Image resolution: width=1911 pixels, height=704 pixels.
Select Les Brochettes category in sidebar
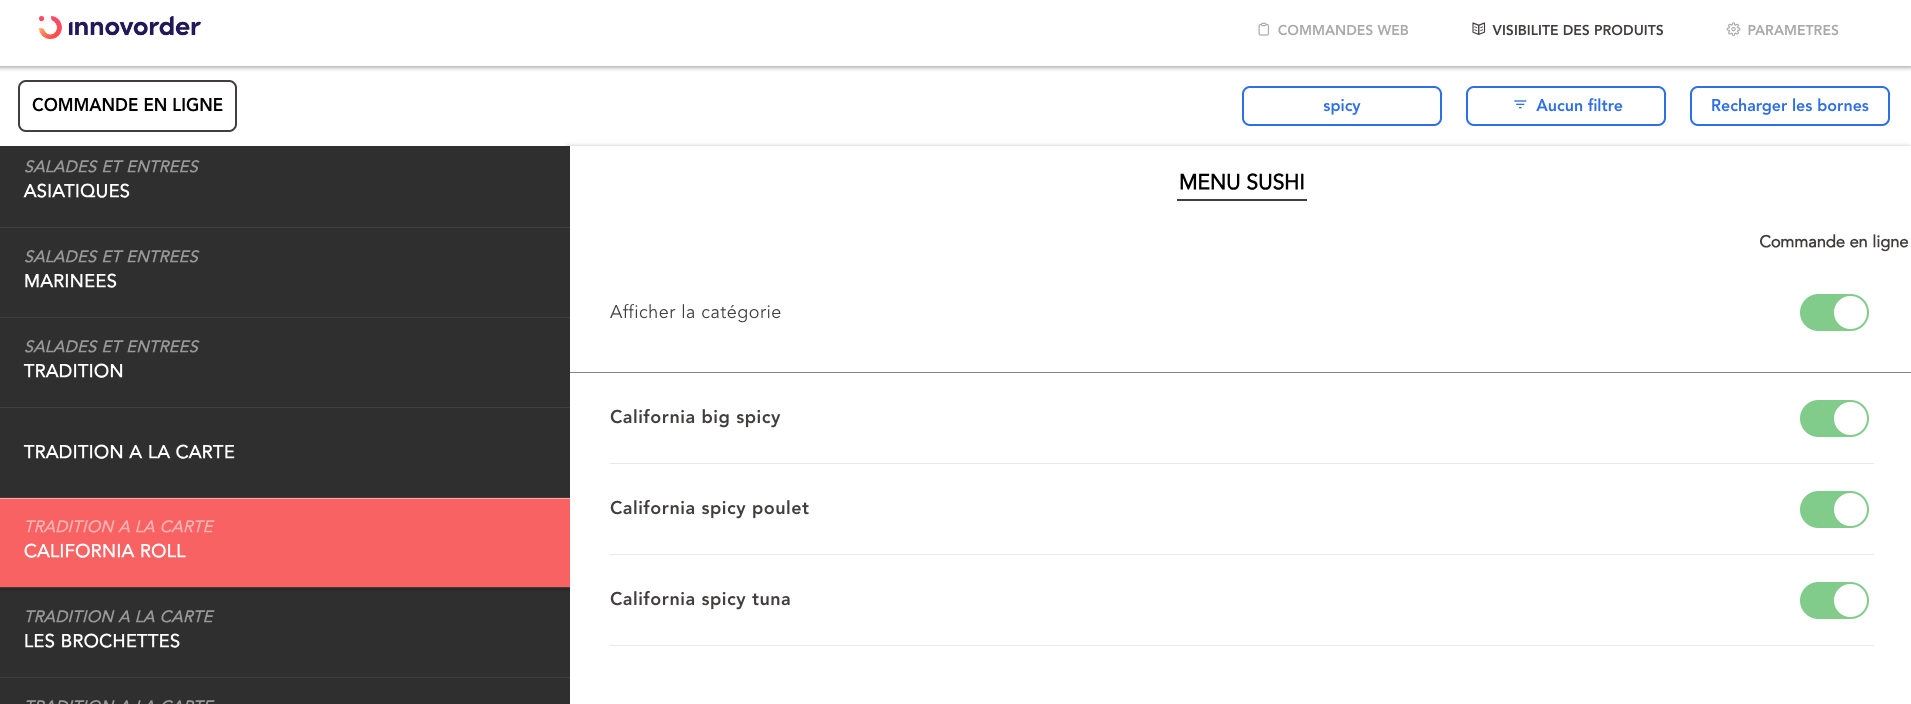(284, 629)
